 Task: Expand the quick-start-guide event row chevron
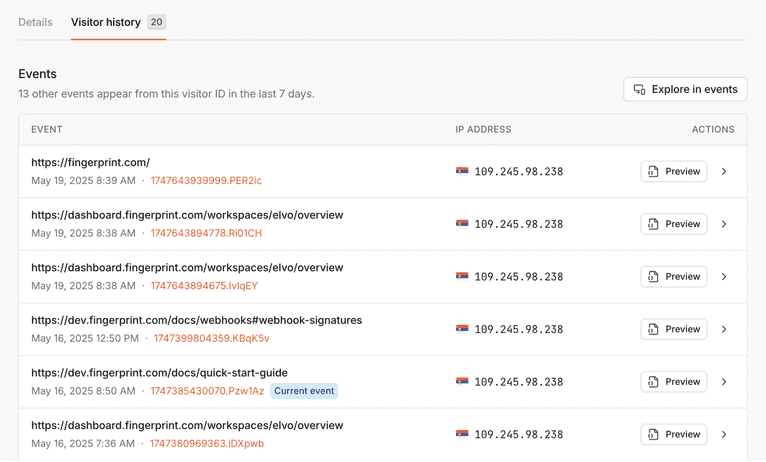point(724,382)
